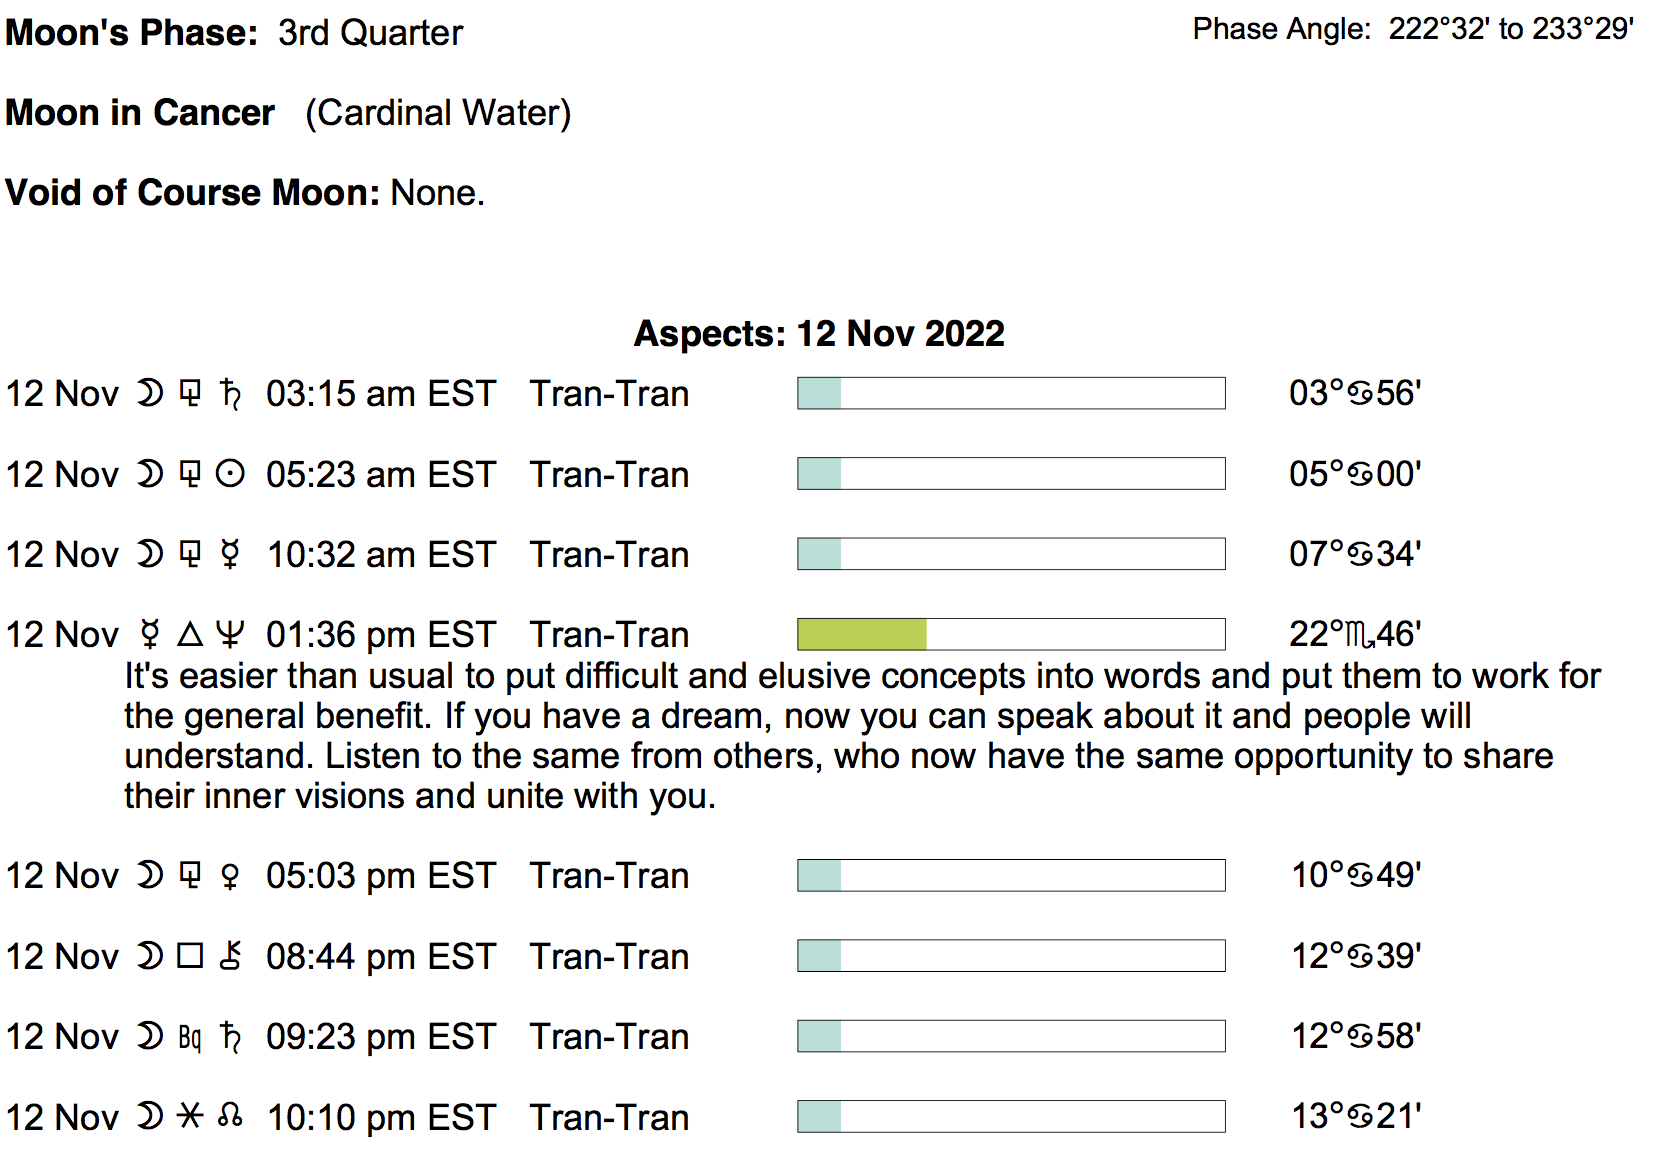Click the Moon in Cancer heading
This screenshot has width=1662, height=1150.
tap(140, 112)
